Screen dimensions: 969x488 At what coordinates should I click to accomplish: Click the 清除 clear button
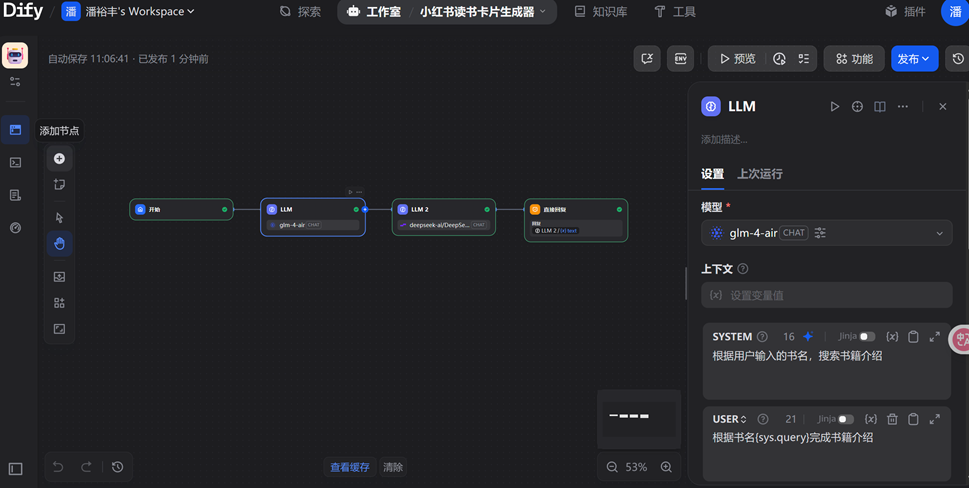pos(393,467)
